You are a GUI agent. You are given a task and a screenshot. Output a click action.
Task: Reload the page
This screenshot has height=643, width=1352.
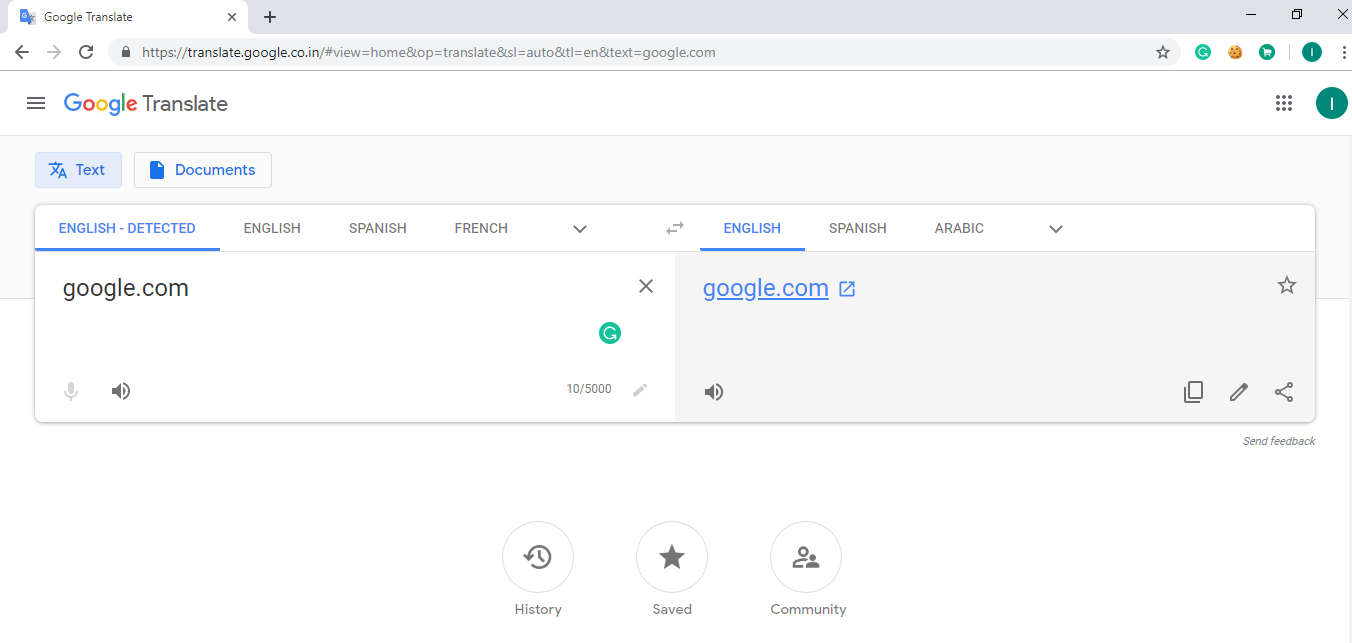click(86, 52)
